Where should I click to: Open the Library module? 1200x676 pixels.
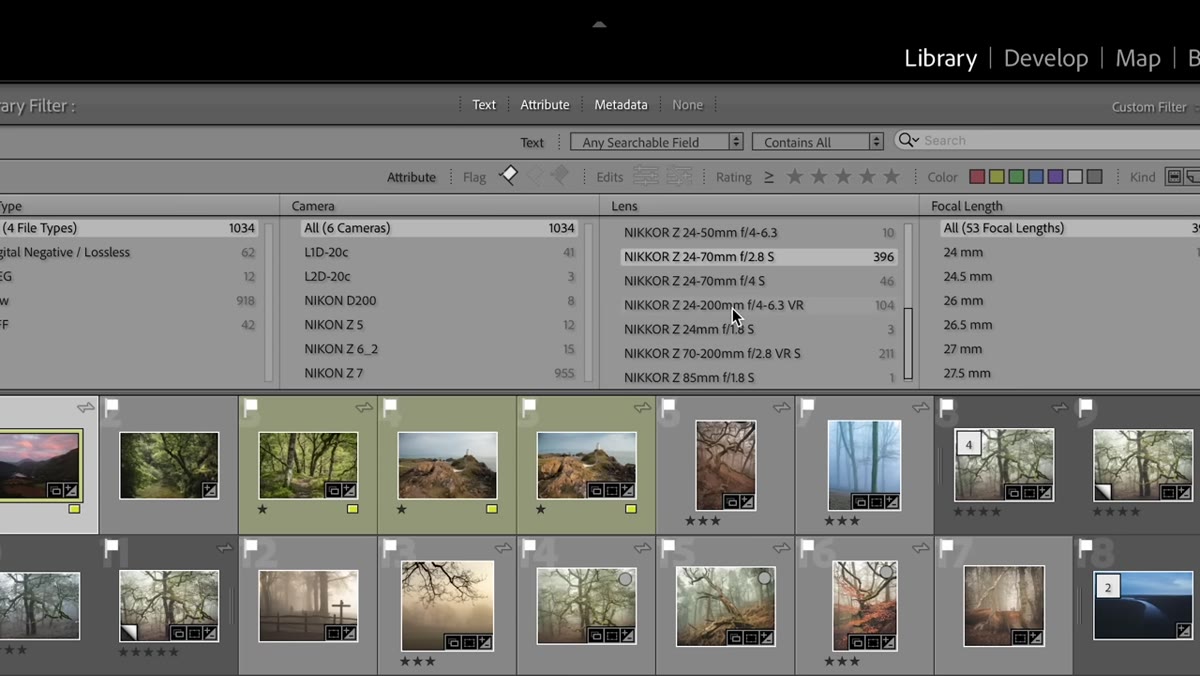(x=940, y=58)
